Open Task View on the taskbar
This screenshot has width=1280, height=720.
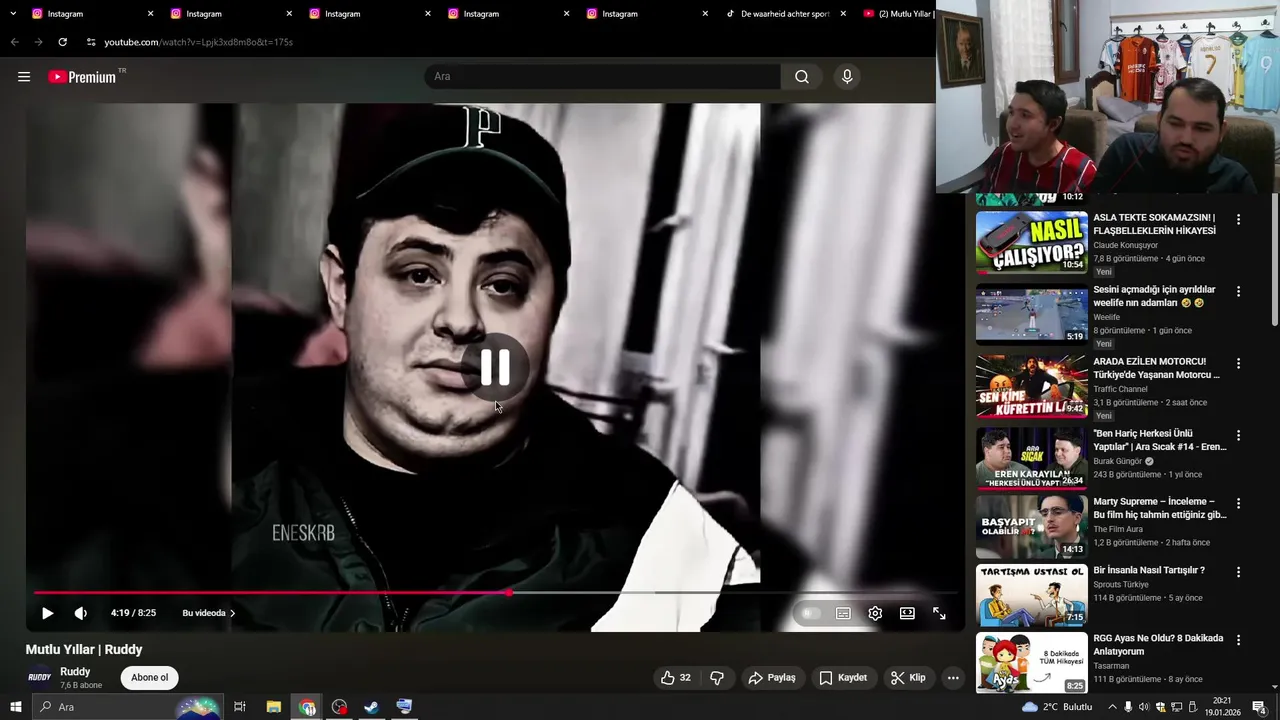coord(240,707)
